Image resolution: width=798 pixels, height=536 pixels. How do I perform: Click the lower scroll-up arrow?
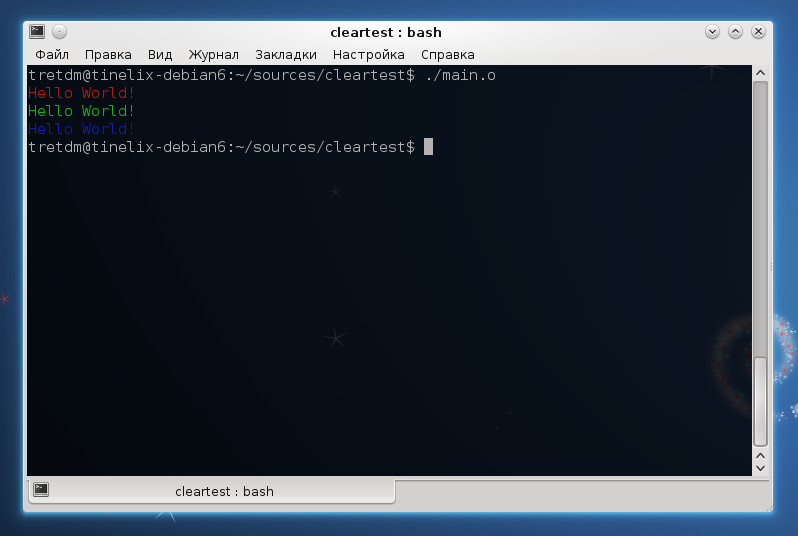760,456
